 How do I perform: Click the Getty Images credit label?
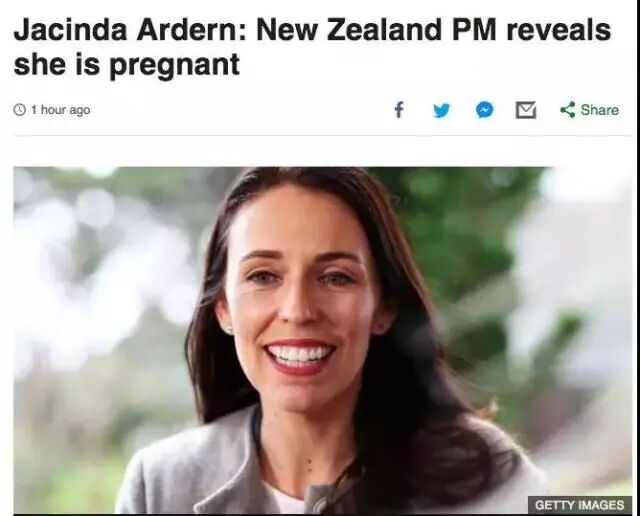click(580, 505)
